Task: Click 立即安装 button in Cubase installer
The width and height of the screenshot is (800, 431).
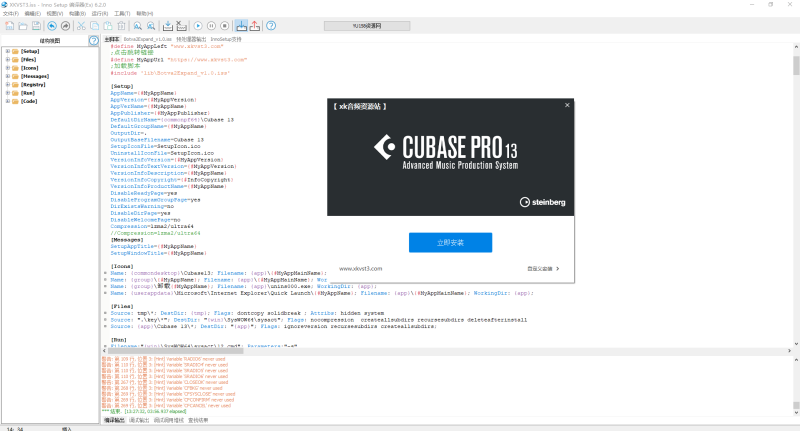Action: (x=451, y=243)
